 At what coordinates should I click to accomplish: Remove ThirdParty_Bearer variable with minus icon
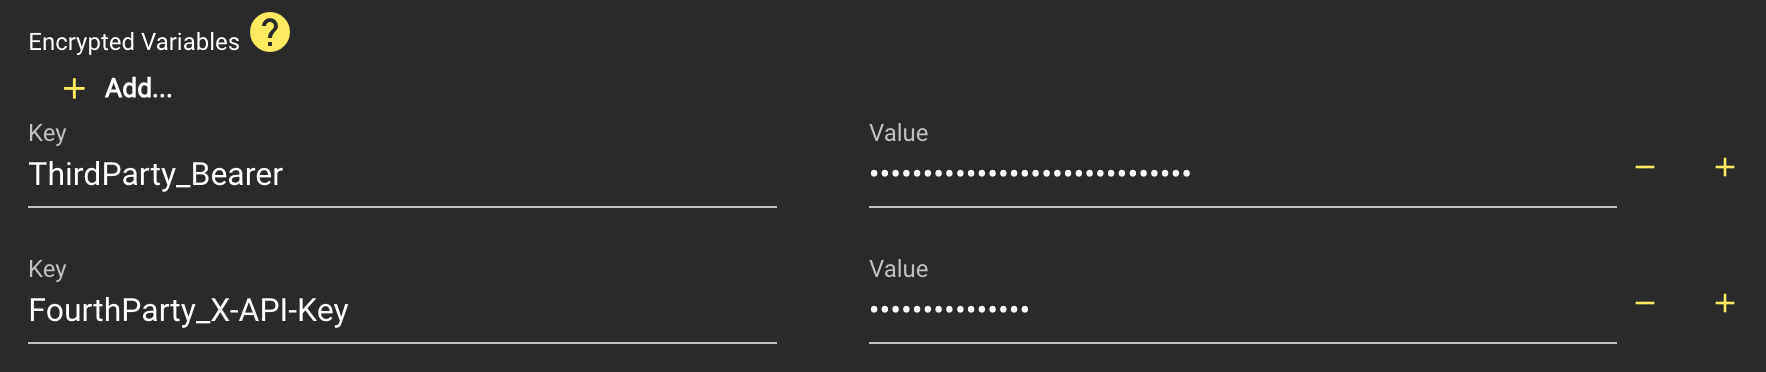tap(1645, 167)
